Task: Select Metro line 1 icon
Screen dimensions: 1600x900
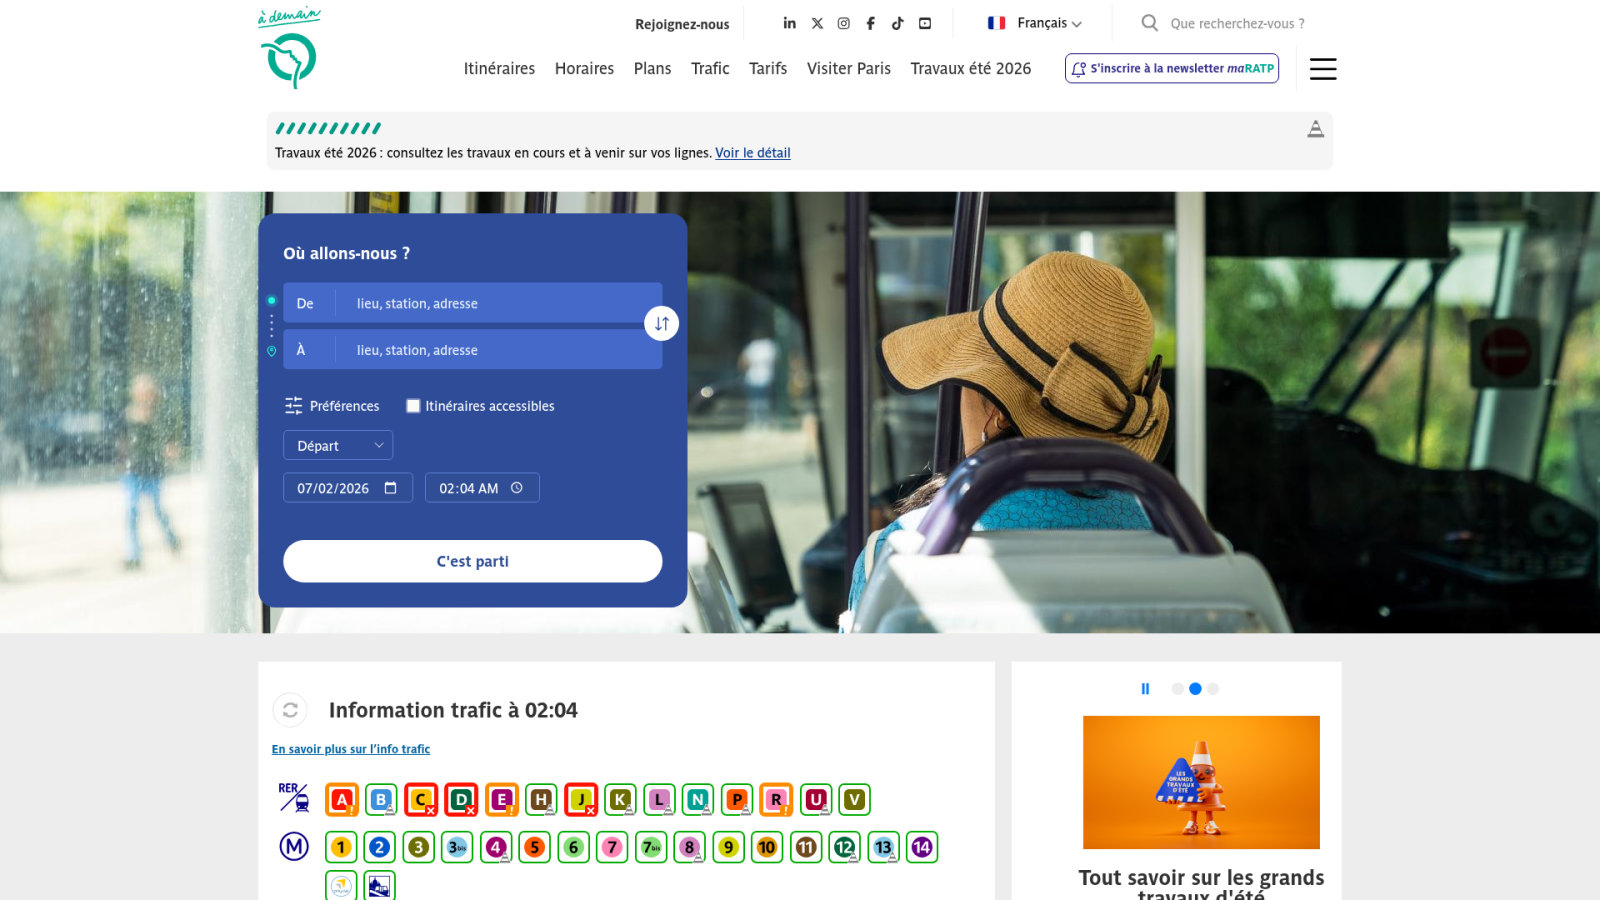Action: tap(341, 847)
